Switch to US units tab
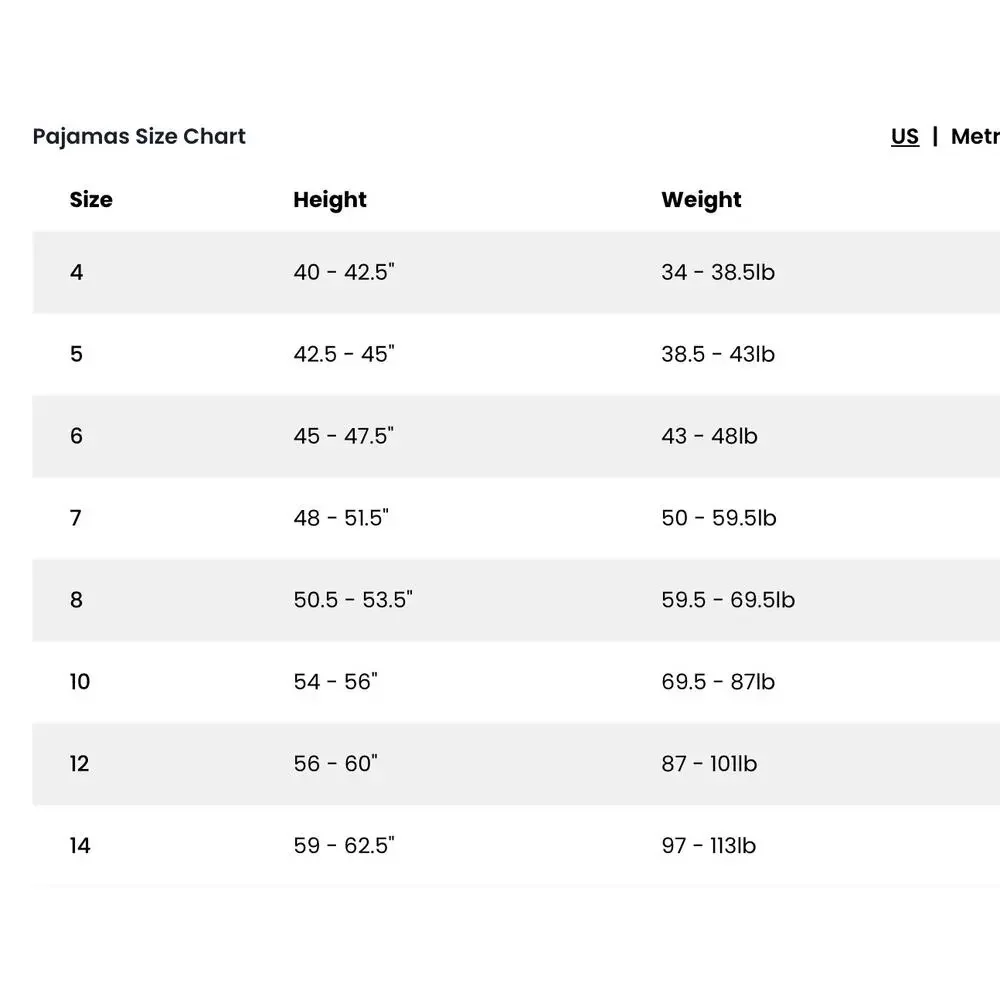 pos(904,136)
